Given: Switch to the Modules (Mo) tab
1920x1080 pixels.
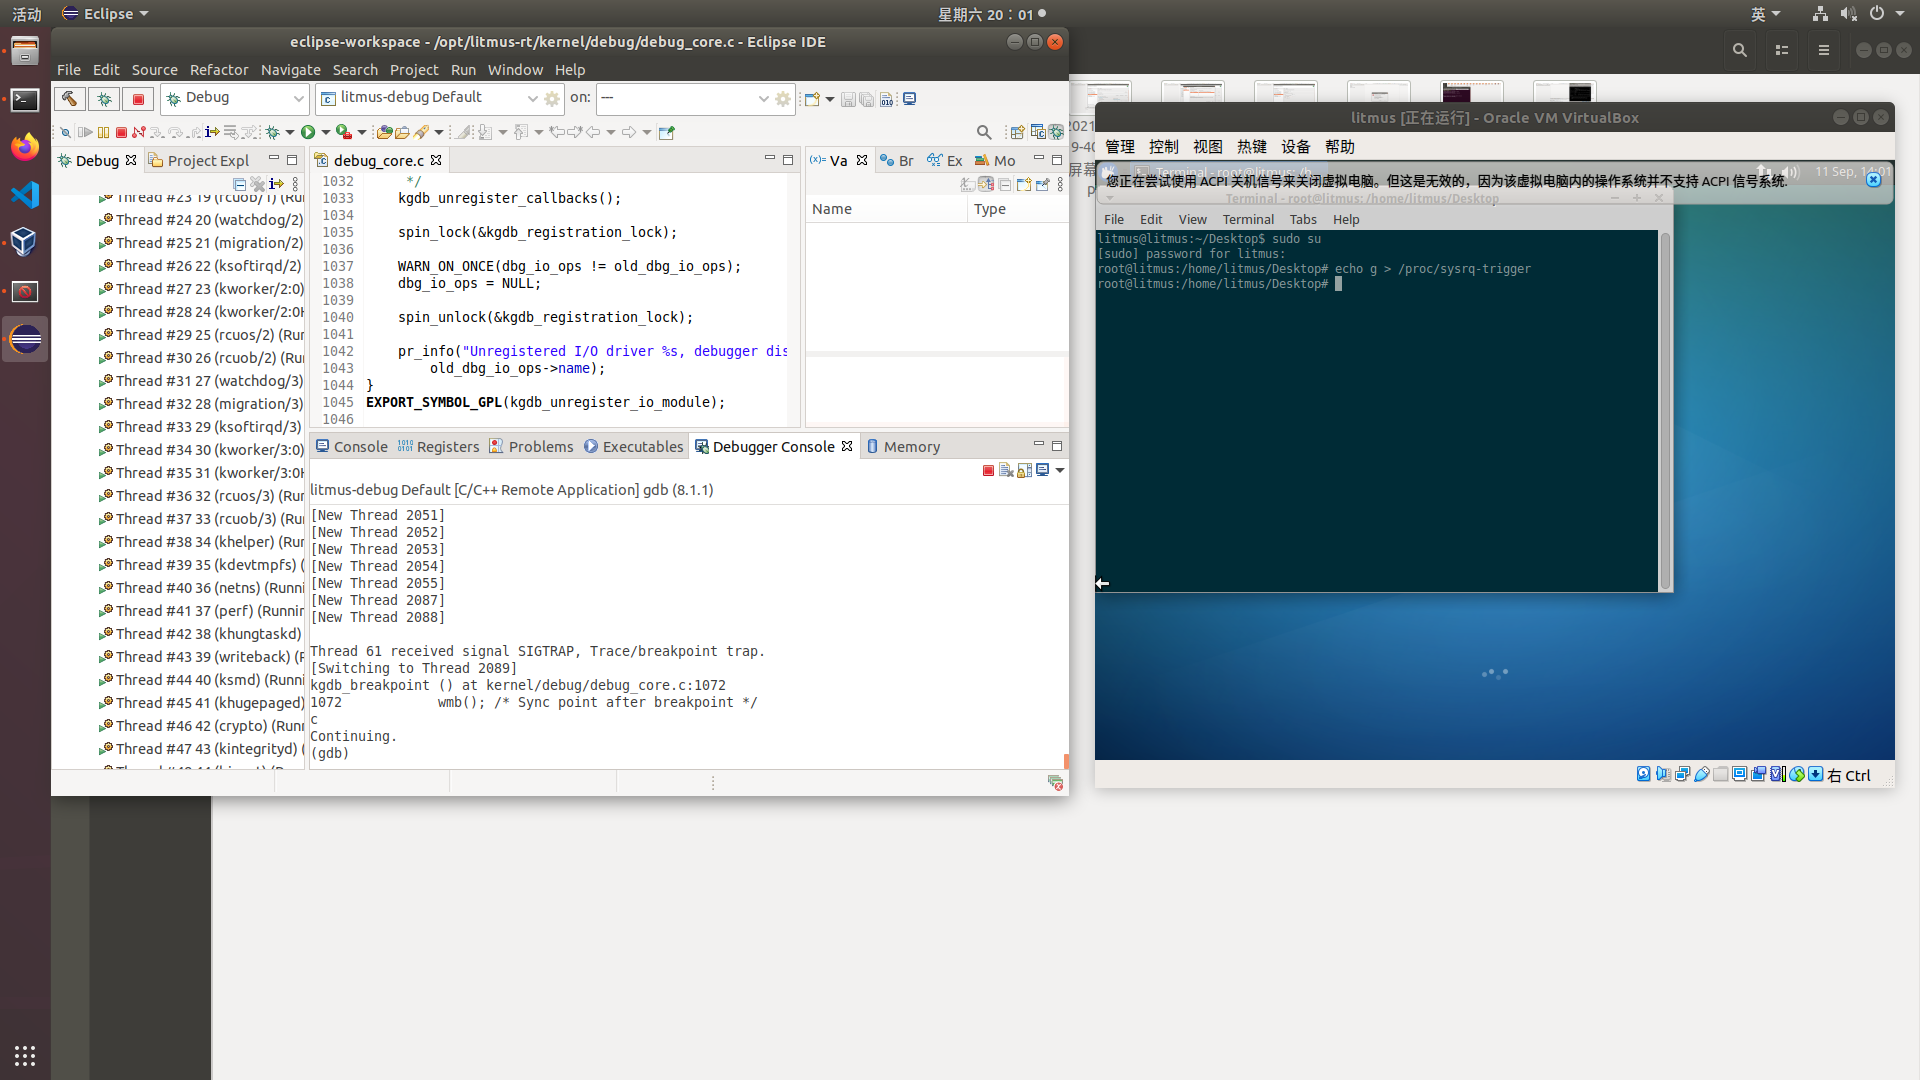Looking at the screenshot, I should pos(995,160).
